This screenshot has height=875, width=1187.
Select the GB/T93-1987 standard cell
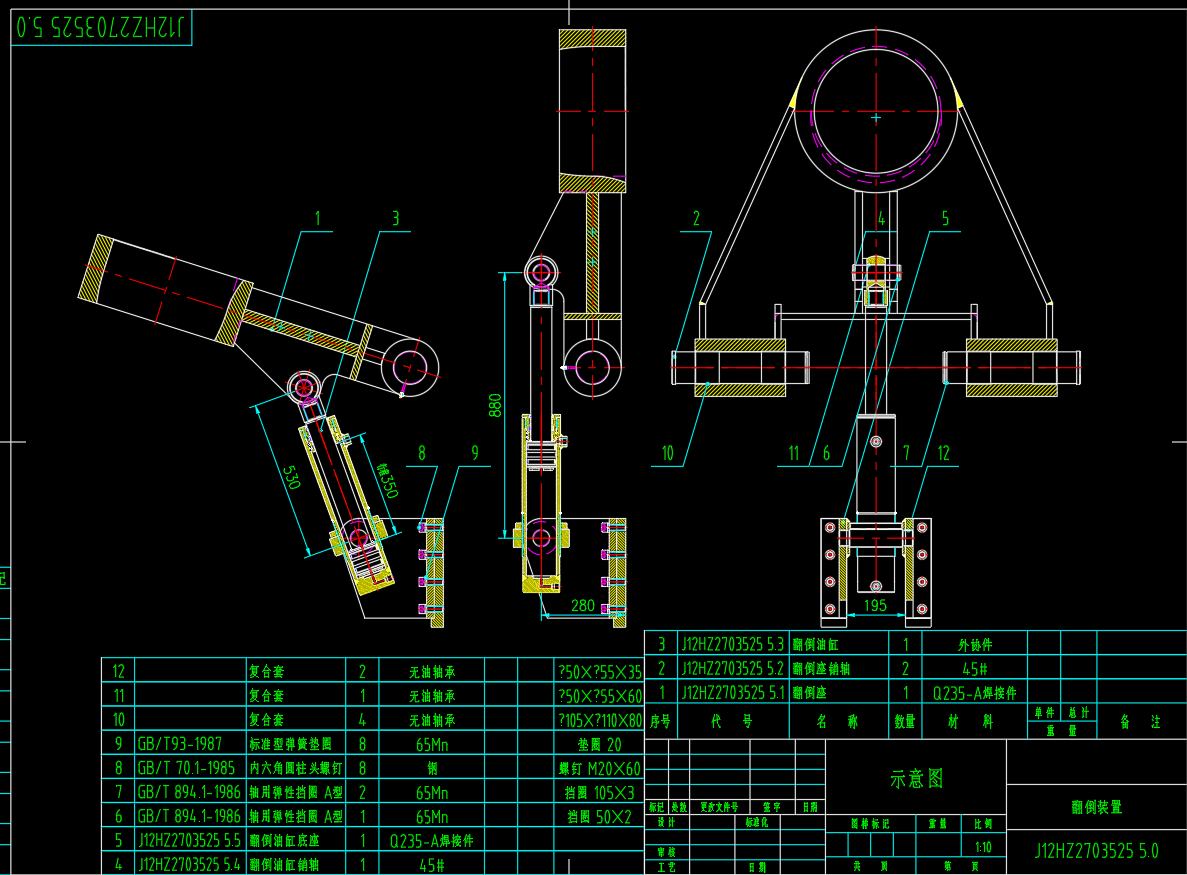coord(179,744)
